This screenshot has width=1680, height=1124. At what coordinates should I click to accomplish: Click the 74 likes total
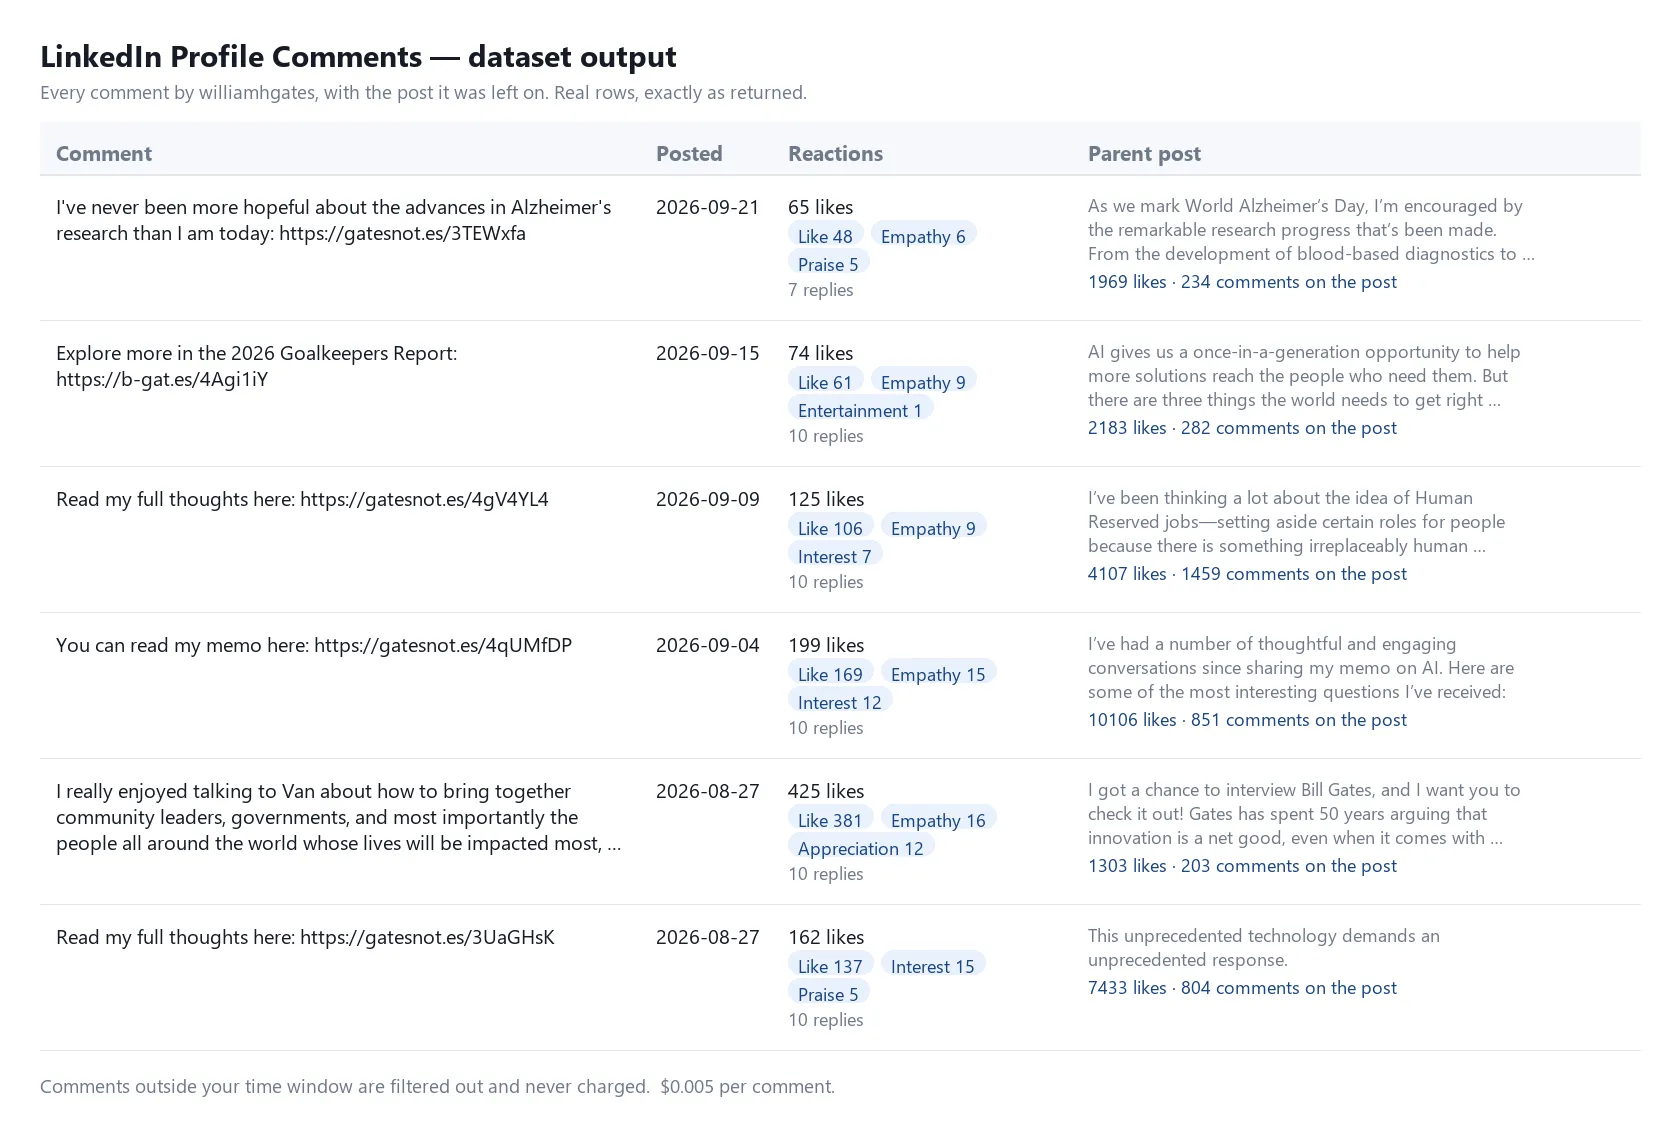coord(820,353)
